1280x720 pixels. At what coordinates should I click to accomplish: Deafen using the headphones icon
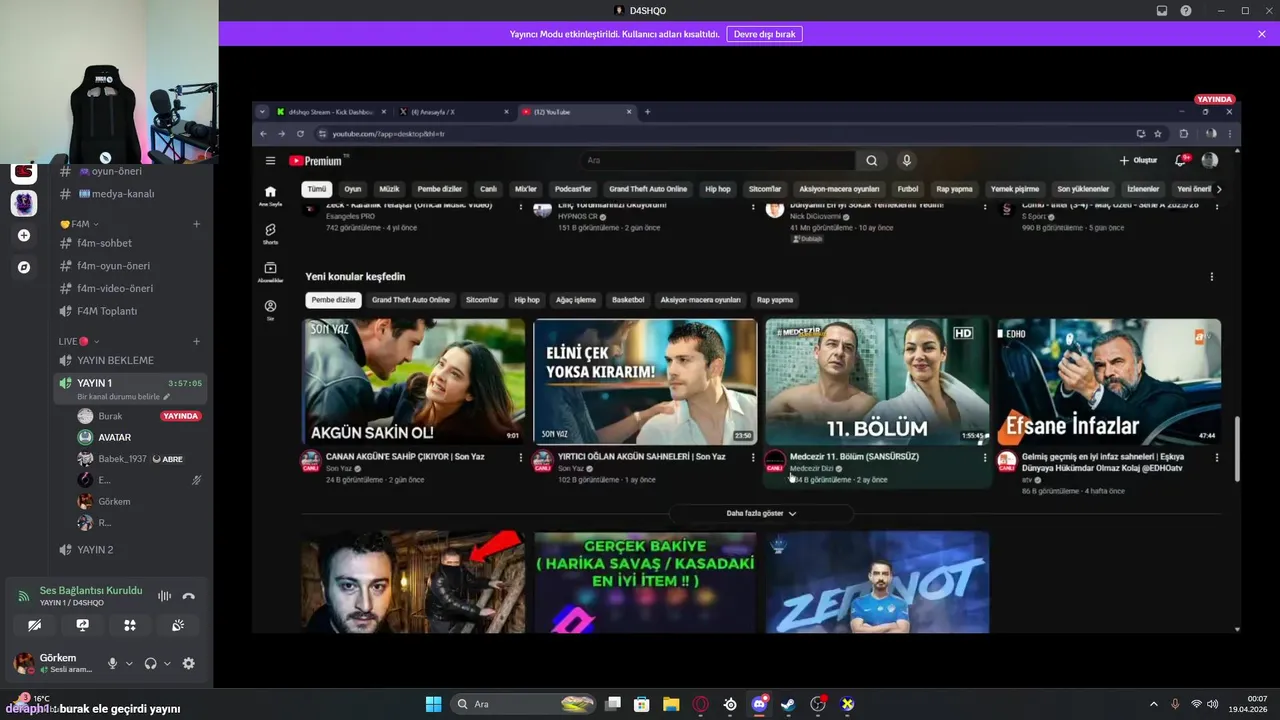150,663
